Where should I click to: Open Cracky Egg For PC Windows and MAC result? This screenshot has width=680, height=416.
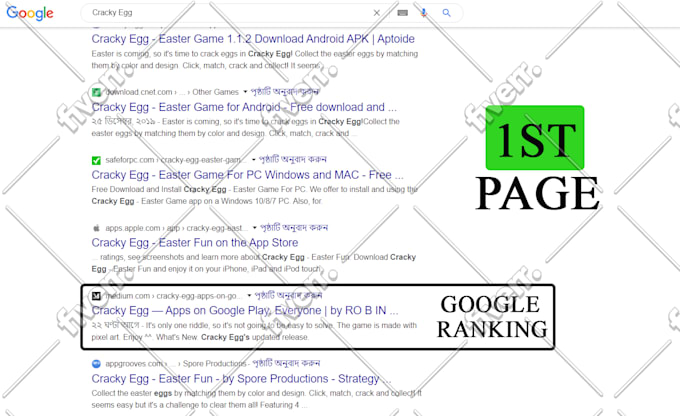click(247, 175)
